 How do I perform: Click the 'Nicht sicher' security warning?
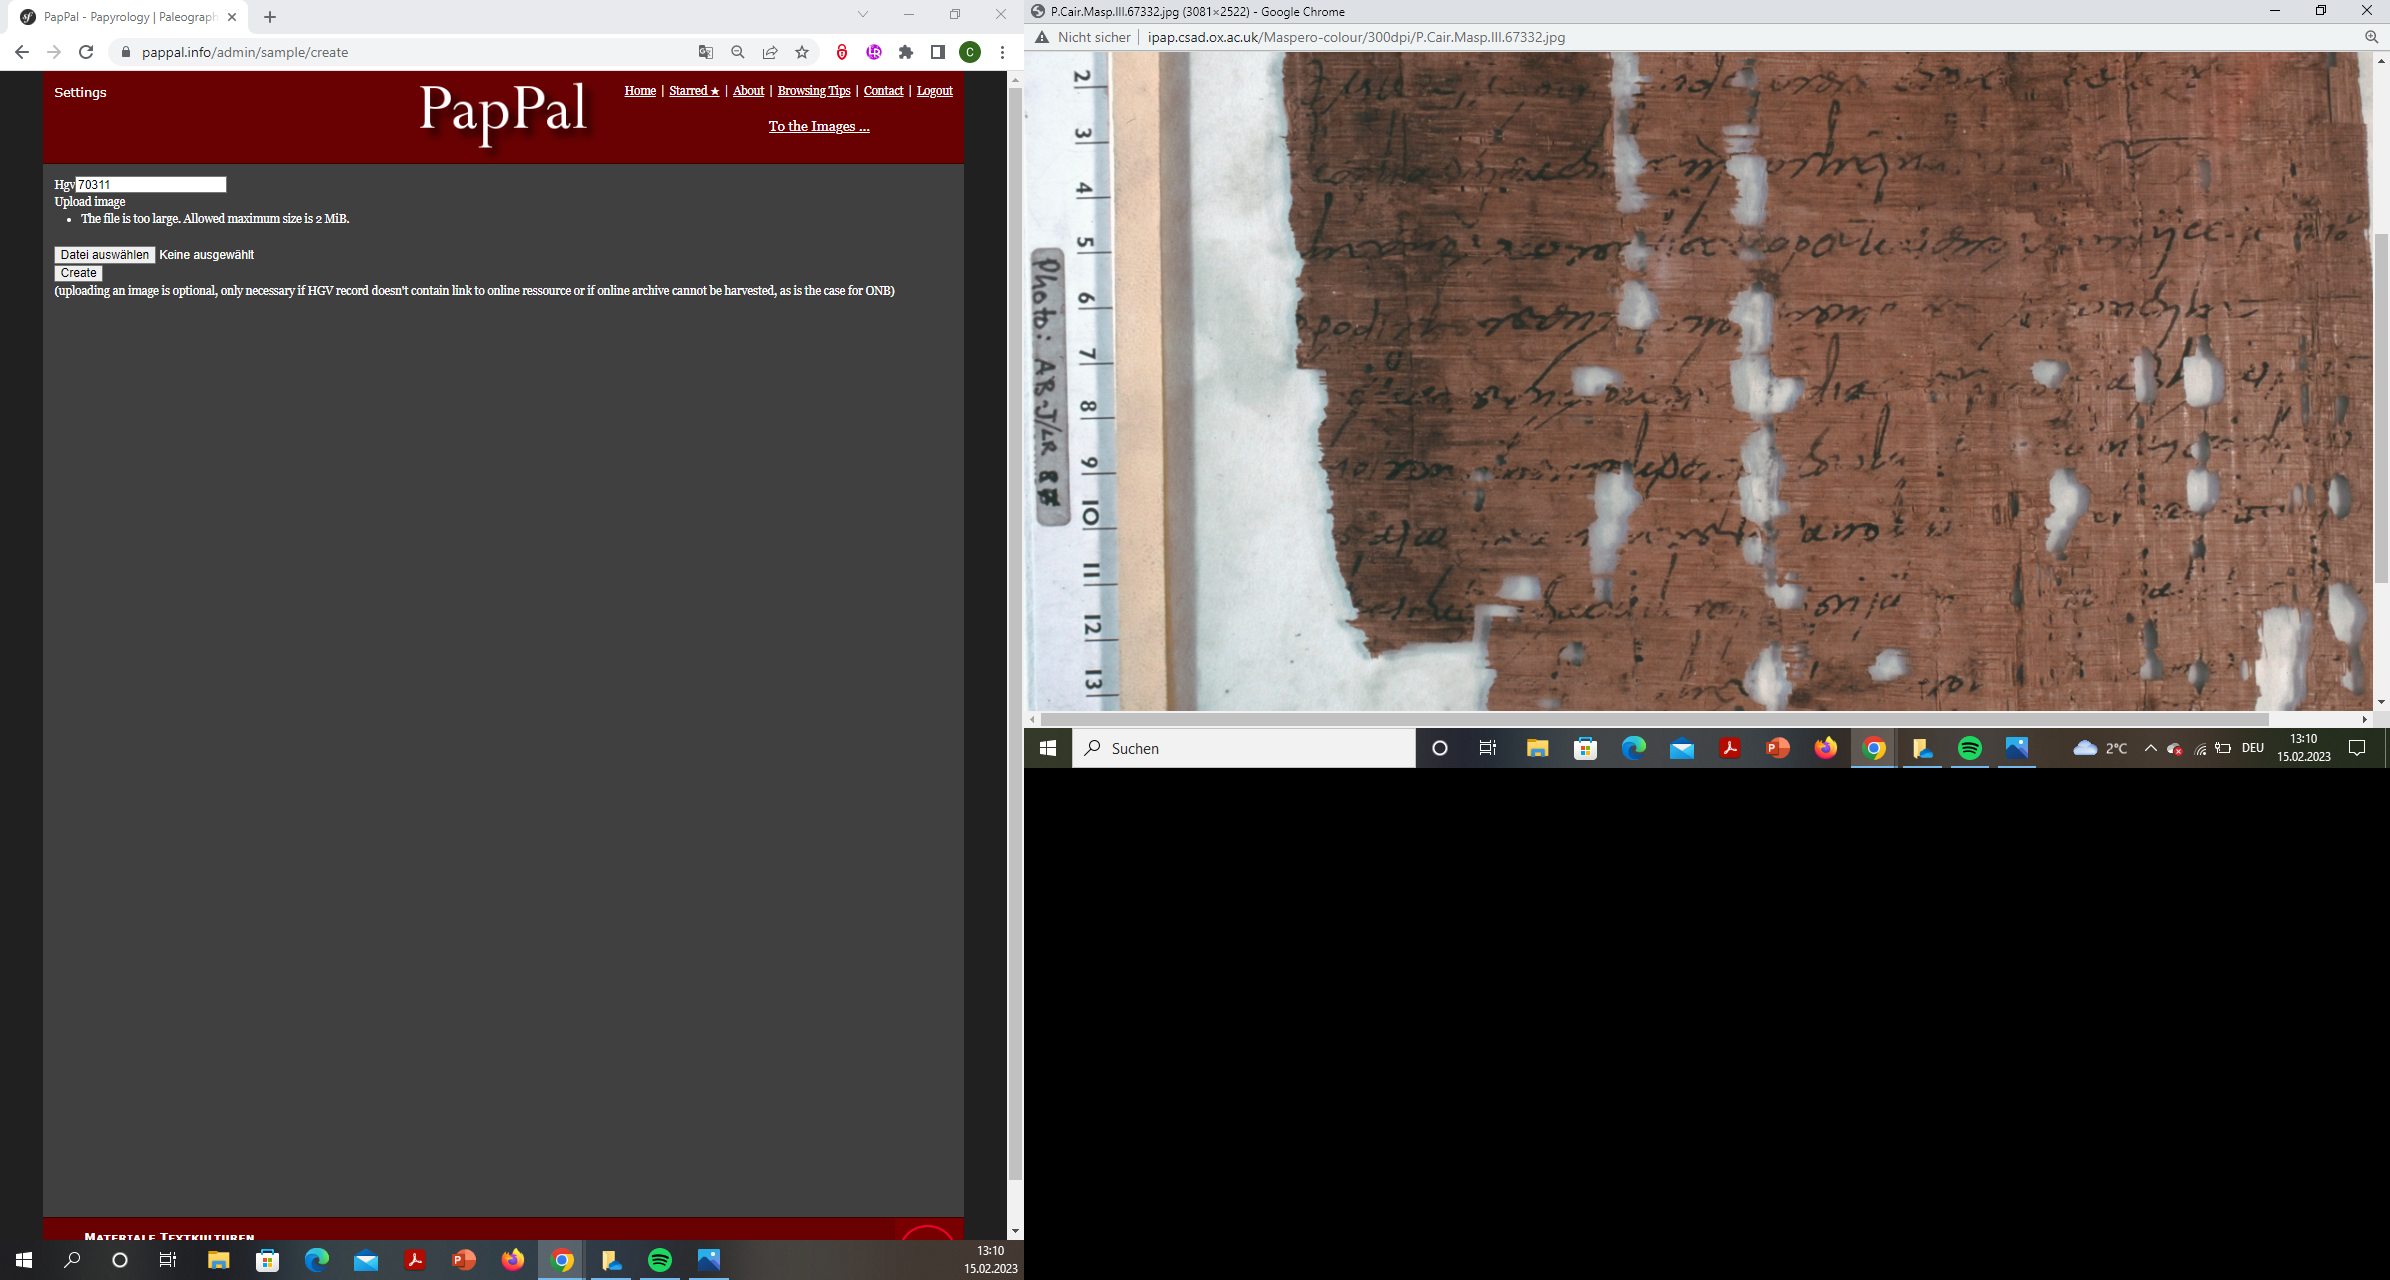(1083, 37)
